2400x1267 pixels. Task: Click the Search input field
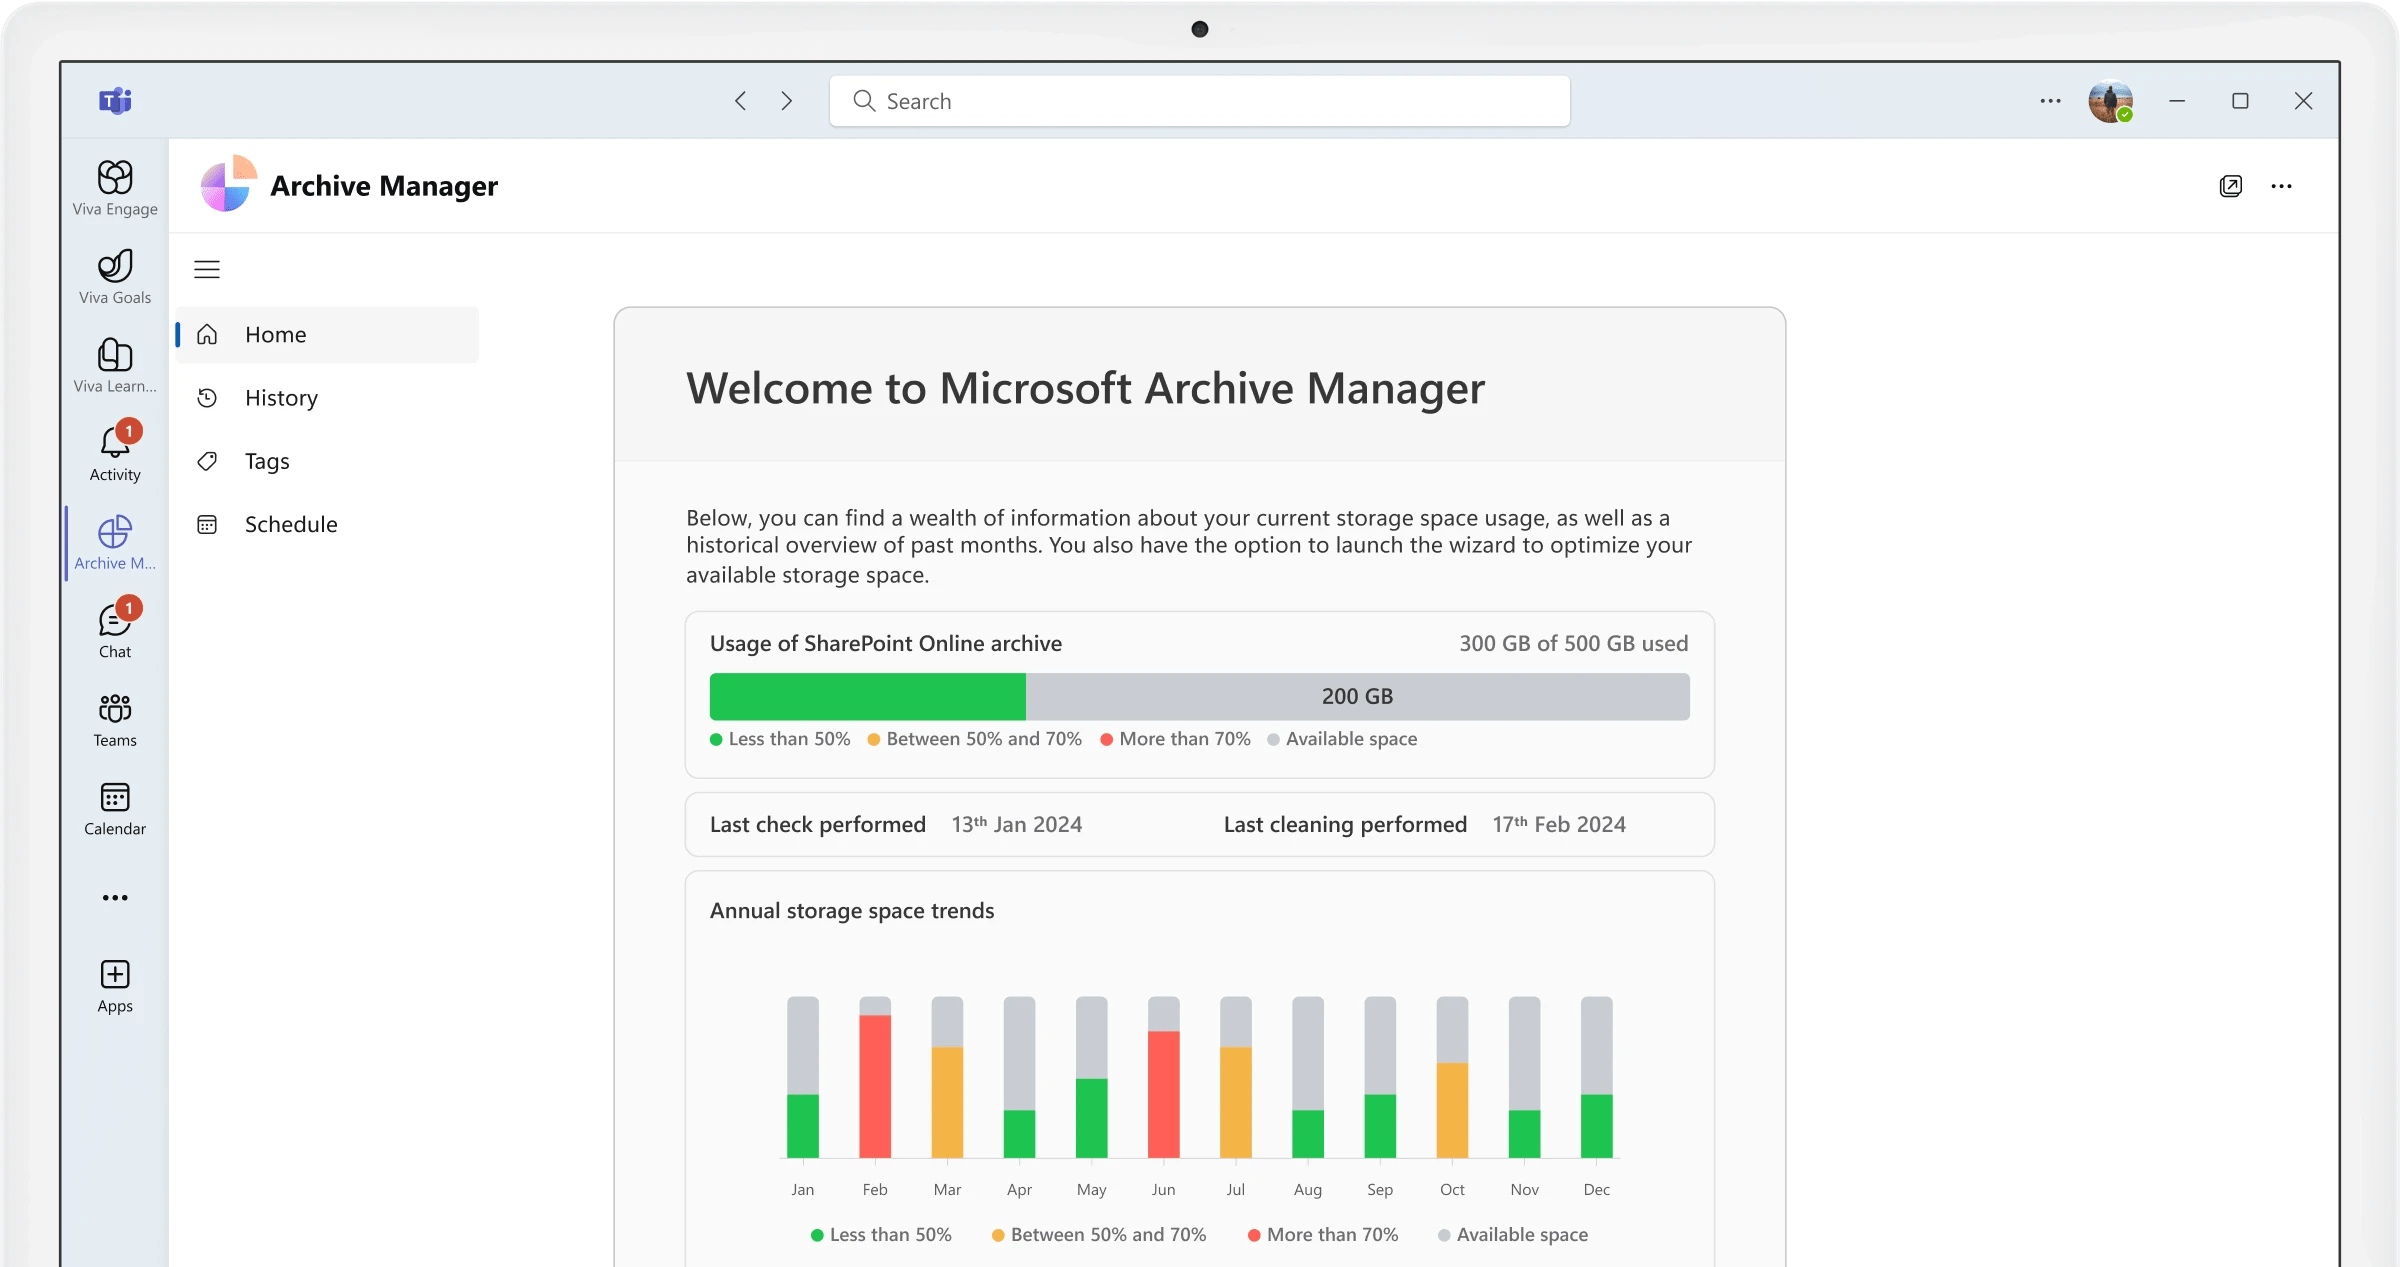click(x=1200, y=101)
